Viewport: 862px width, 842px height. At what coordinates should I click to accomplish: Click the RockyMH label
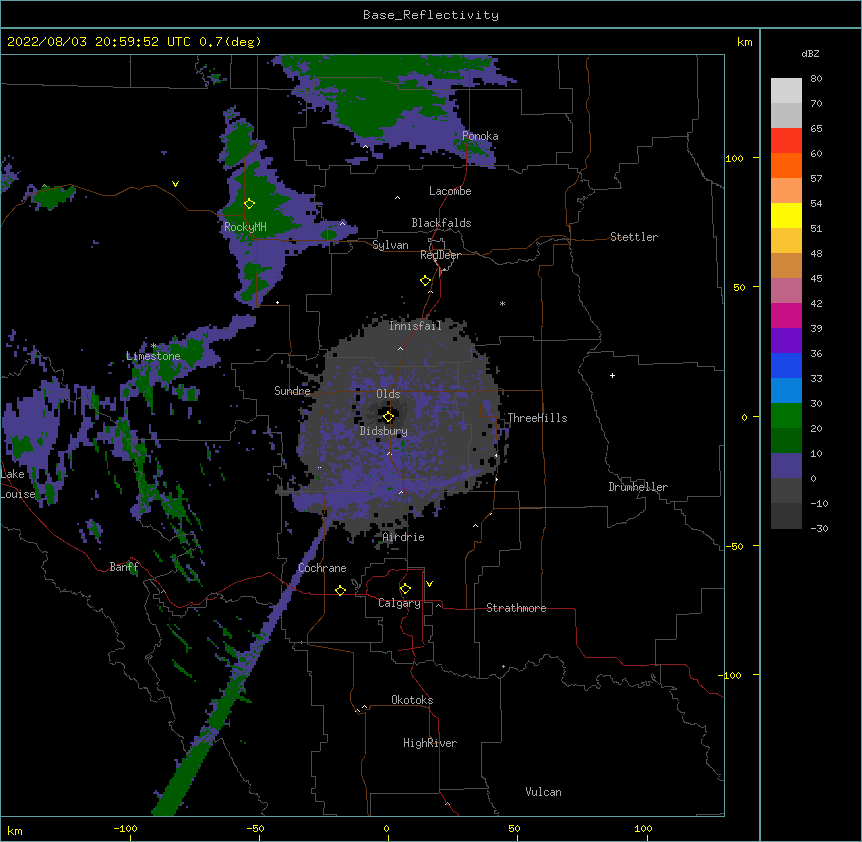pos(245,227)
